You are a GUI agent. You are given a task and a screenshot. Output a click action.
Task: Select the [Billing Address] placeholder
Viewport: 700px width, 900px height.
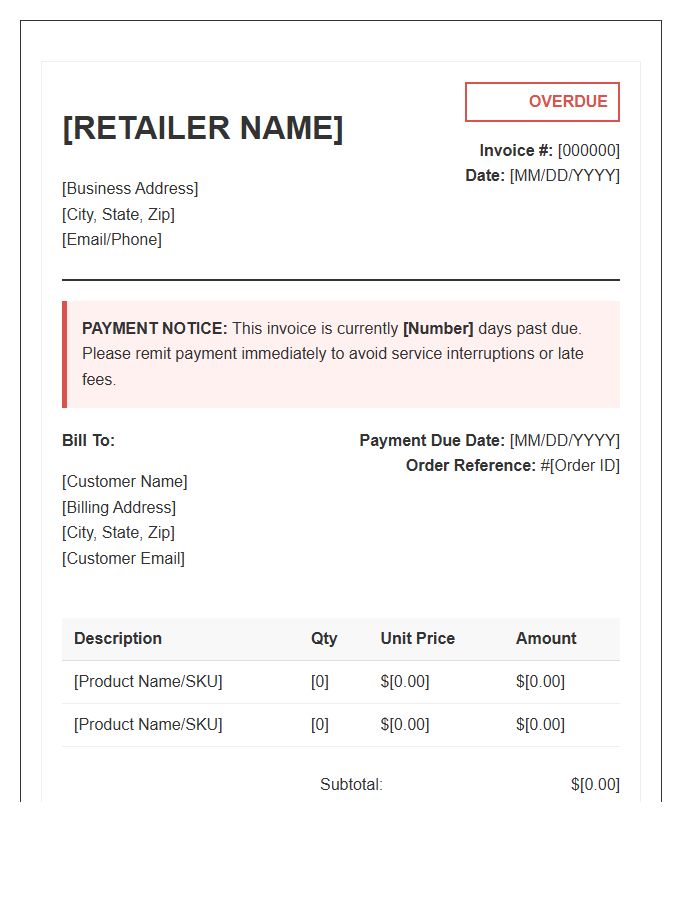(x=119, y=507)
